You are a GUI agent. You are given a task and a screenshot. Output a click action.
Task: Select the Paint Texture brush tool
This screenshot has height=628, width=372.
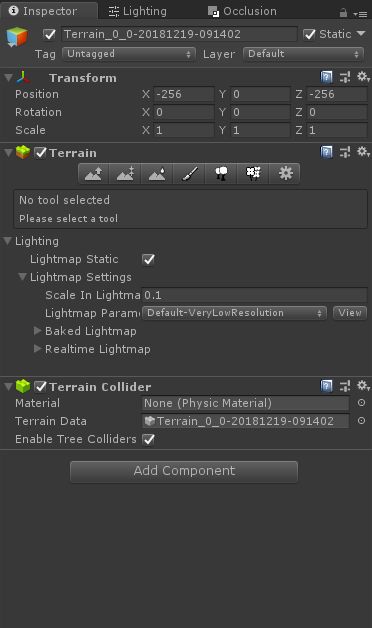tap(189, 173)
